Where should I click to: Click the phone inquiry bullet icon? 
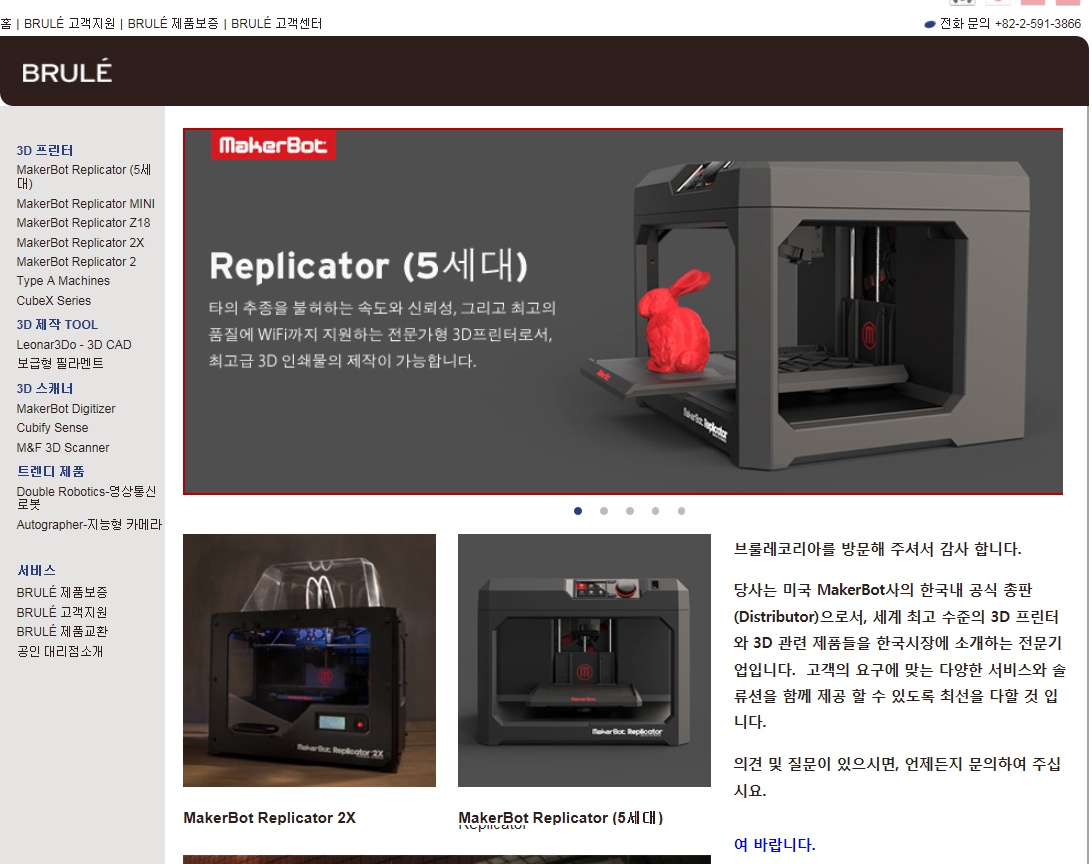click(x=929, y=24)
